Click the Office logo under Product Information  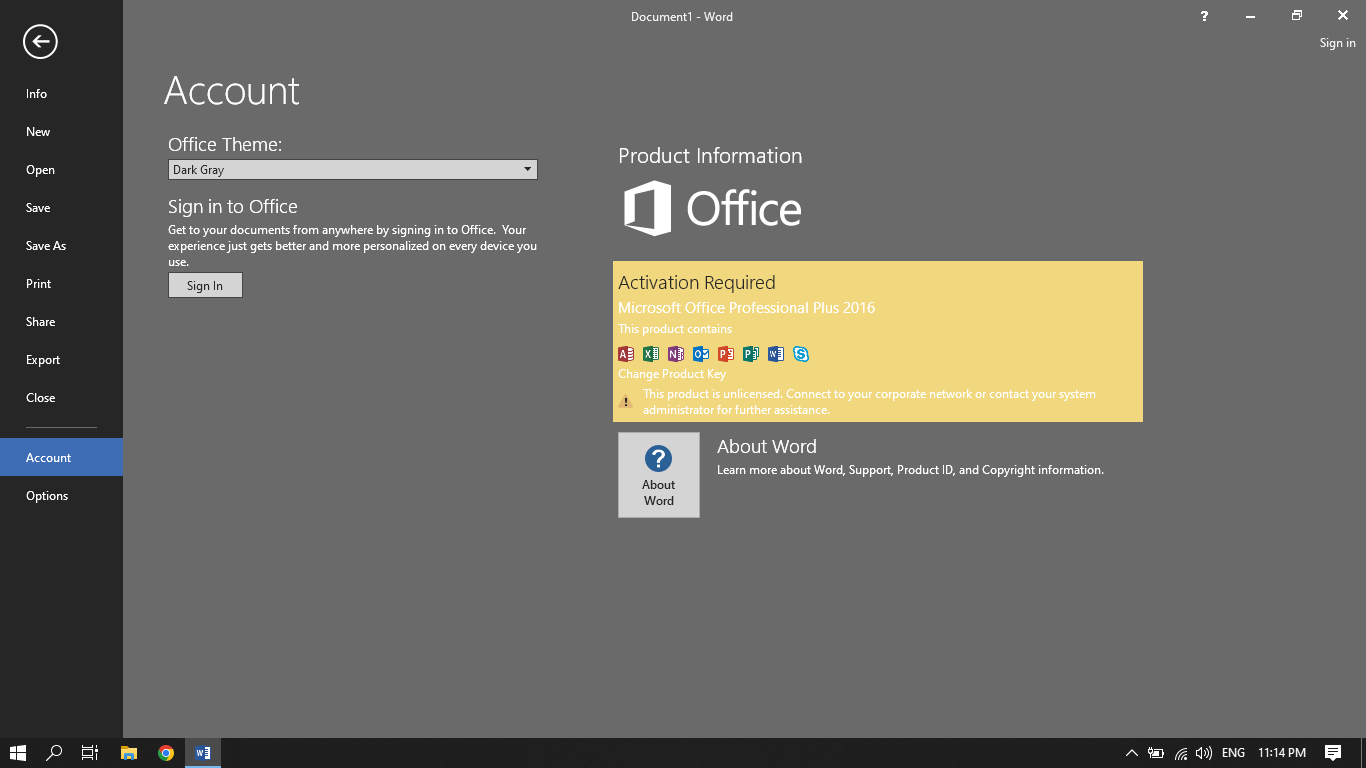[713, 208]
